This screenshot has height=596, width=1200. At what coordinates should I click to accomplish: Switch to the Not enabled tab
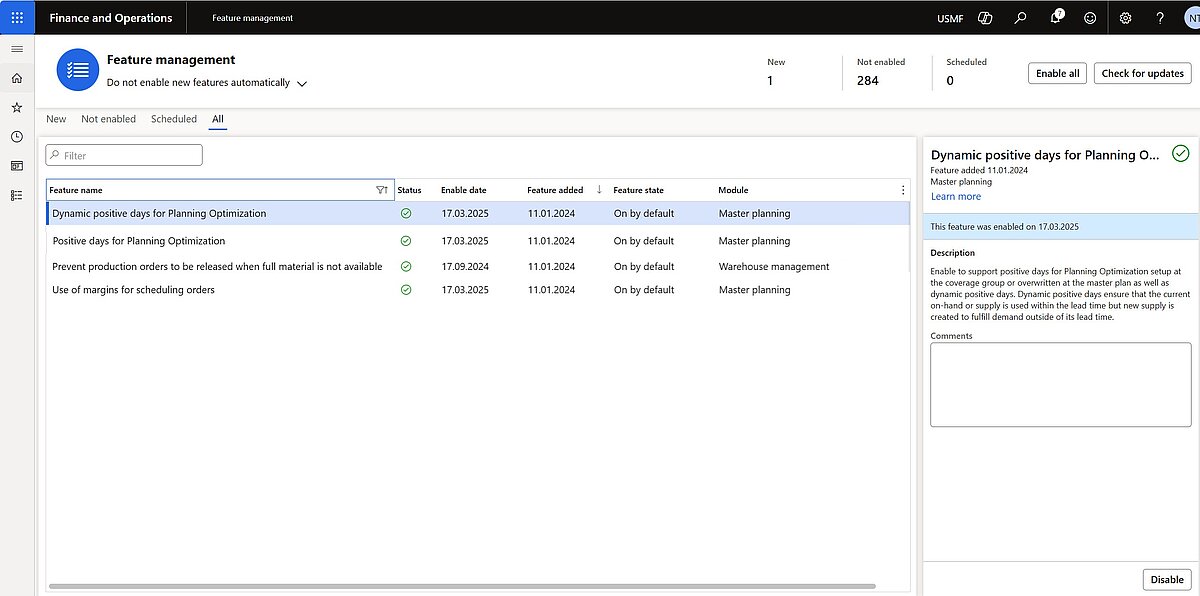click(108, 118)
